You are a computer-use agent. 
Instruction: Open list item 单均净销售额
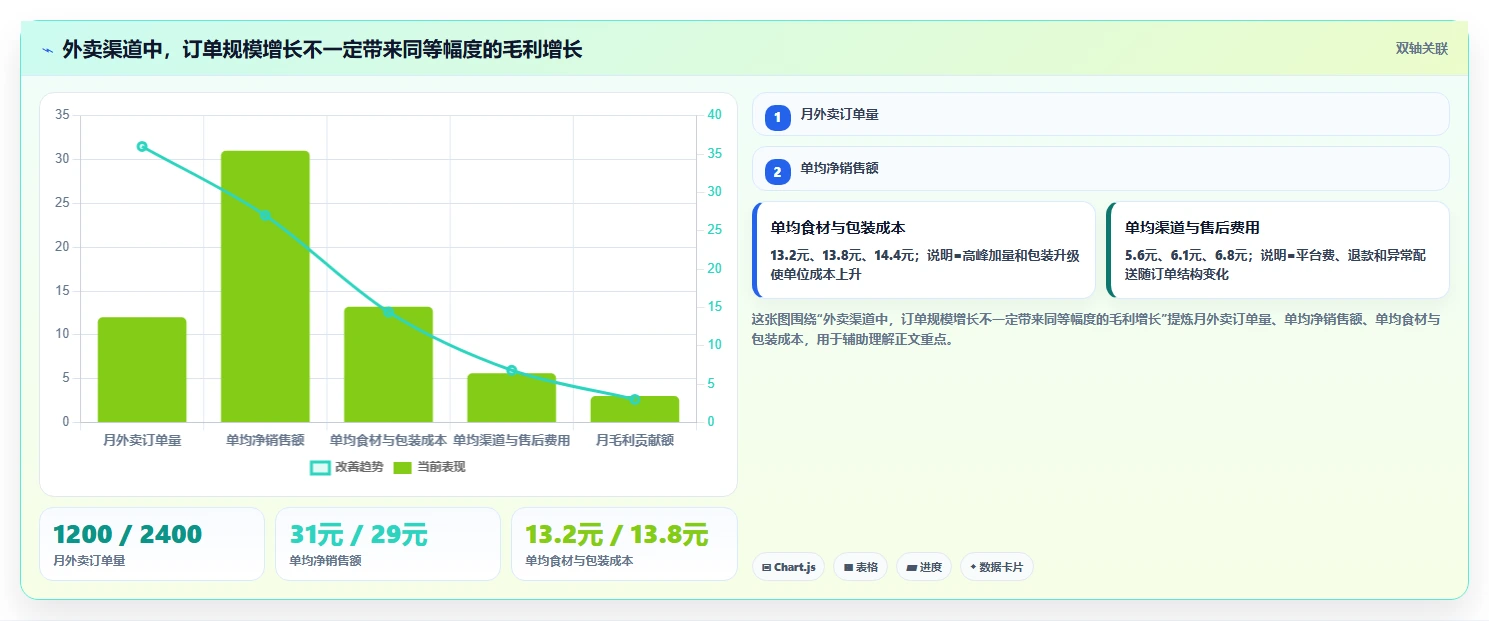1100,169
